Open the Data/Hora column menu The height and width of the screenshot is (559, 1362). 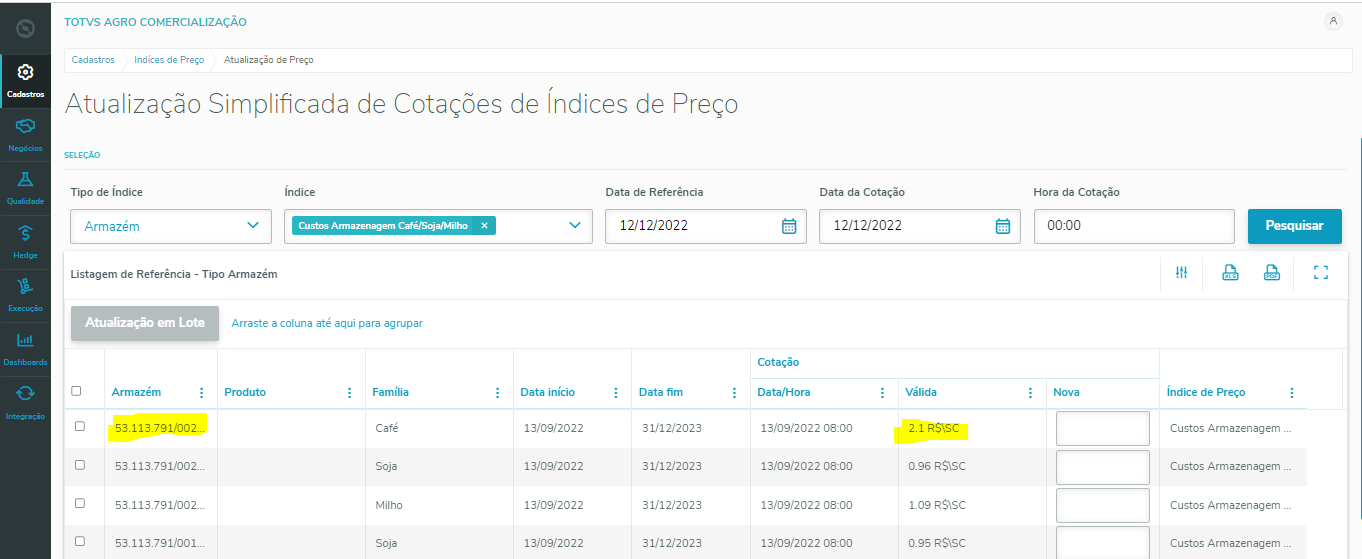(882, 393)
